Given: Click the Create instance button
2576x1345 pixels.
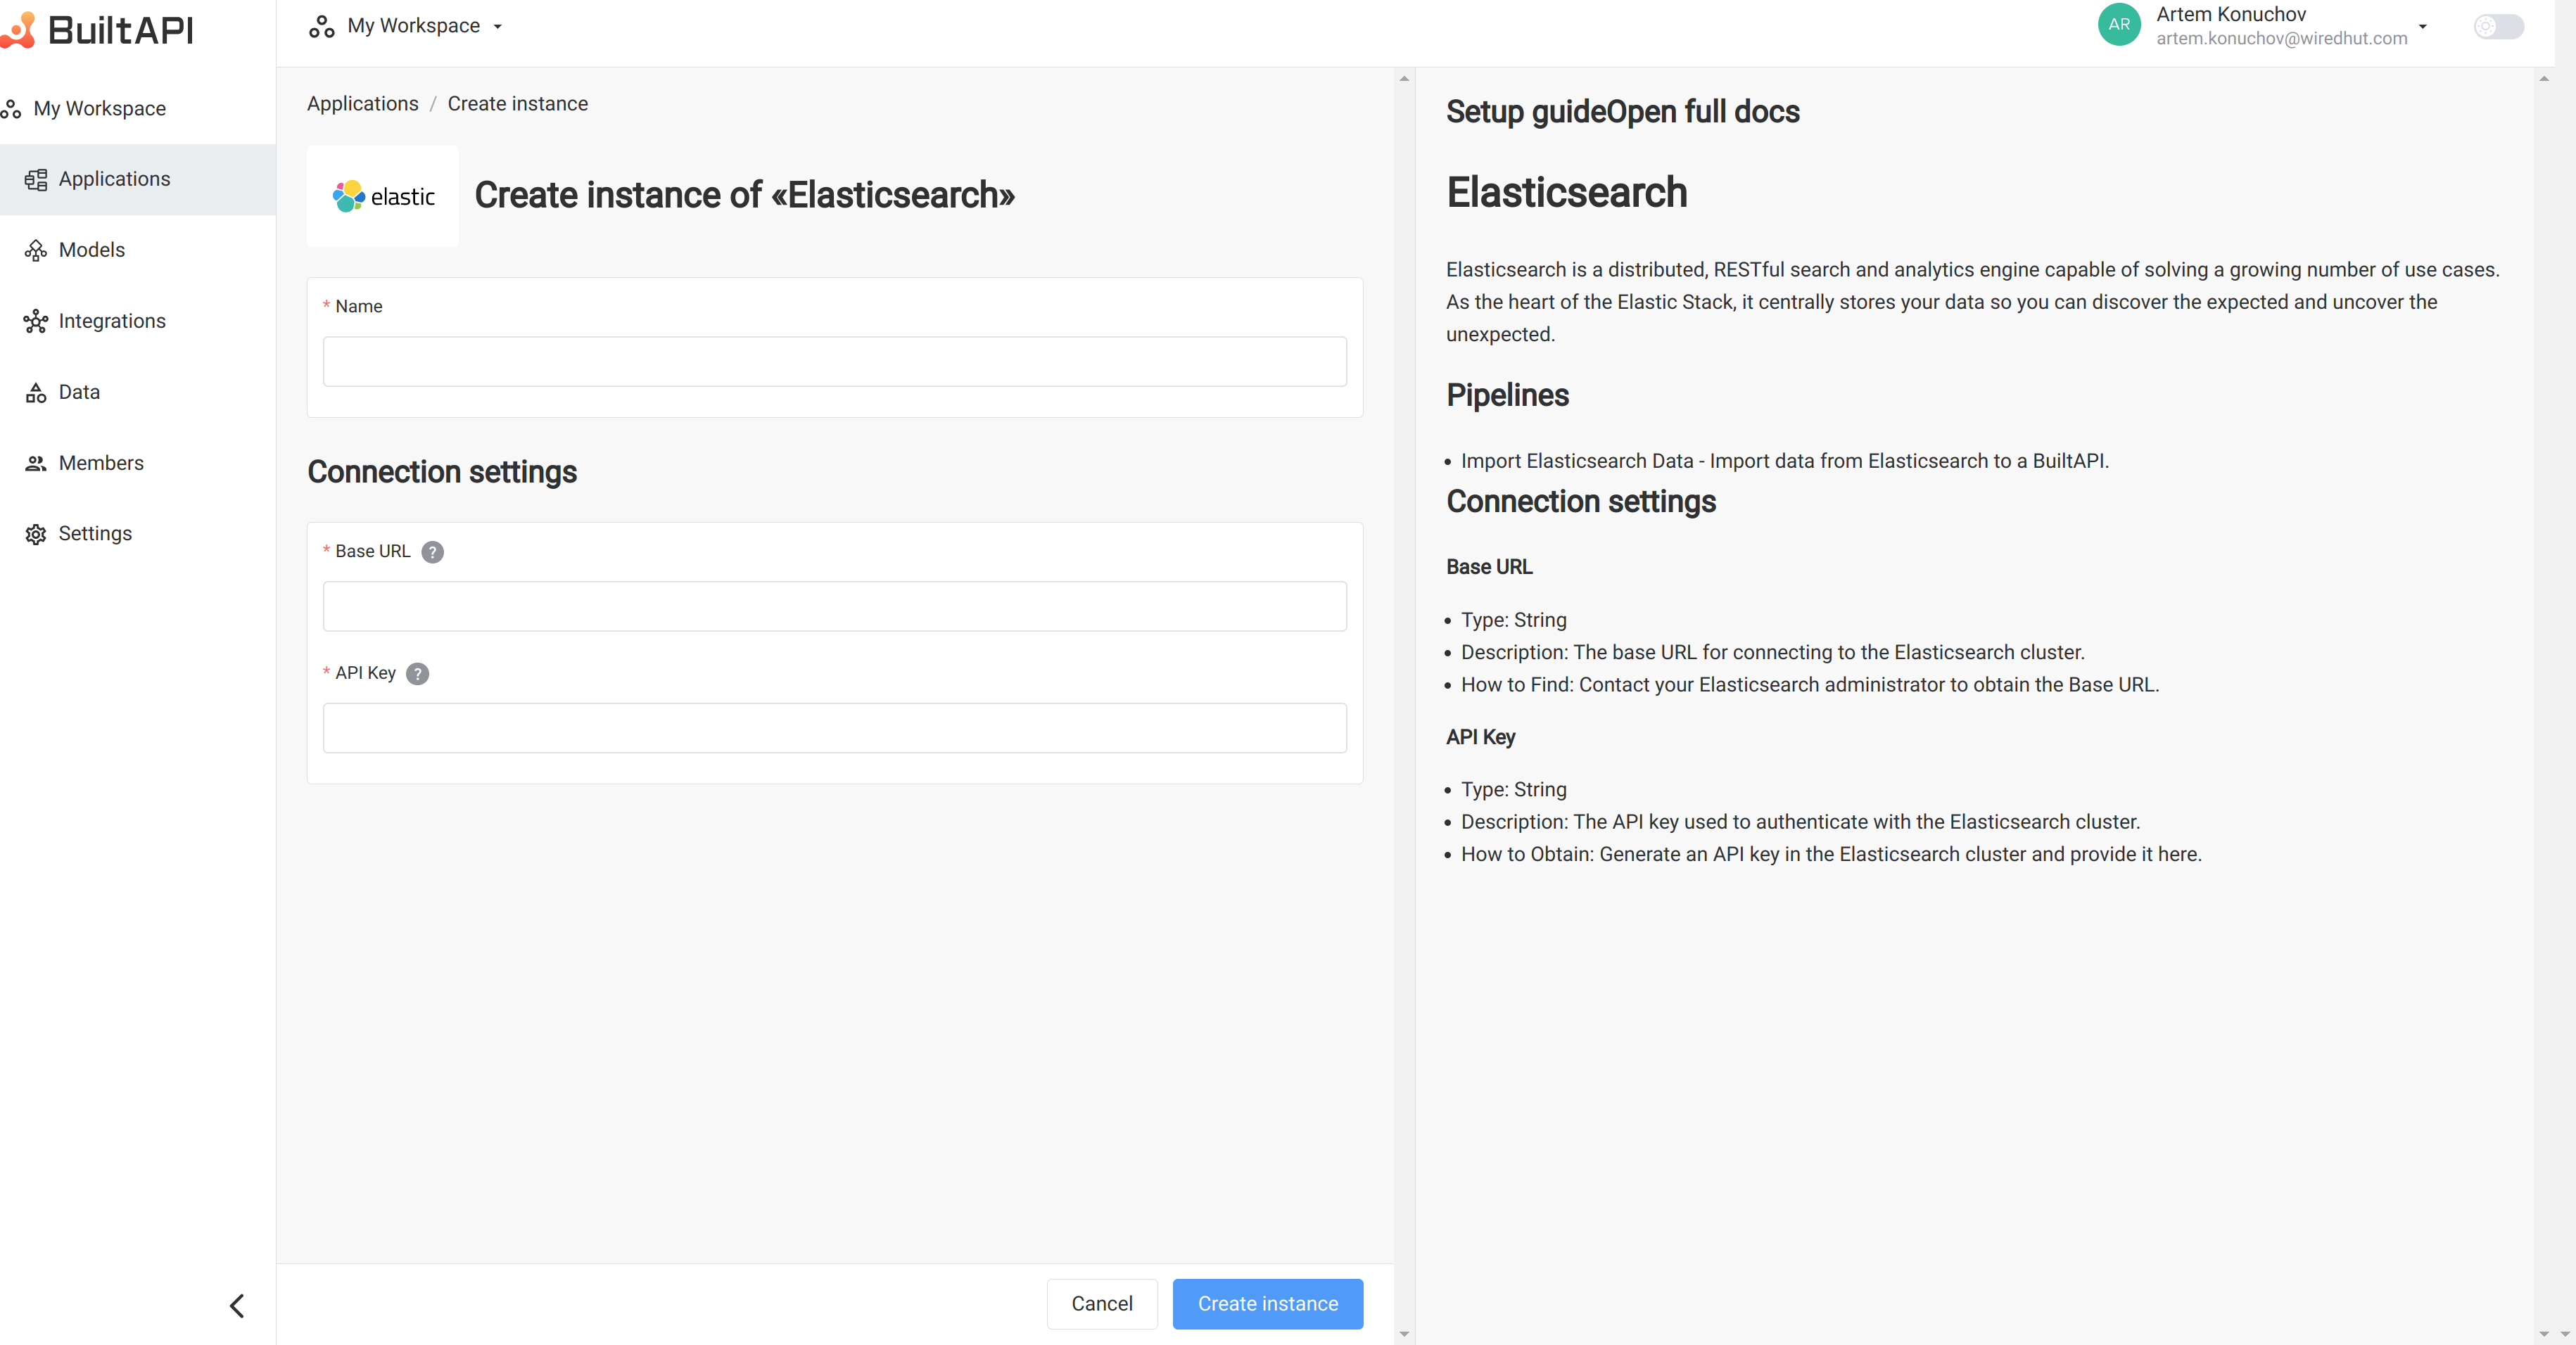Looking at the screenshot, I should (1267, 1304).
